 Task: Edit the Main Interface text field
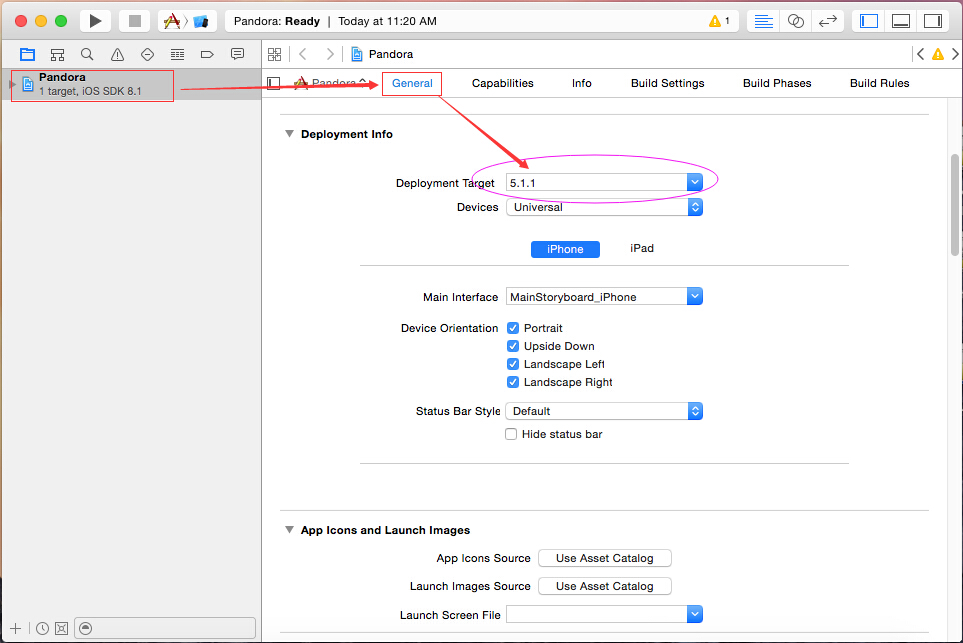596,297
